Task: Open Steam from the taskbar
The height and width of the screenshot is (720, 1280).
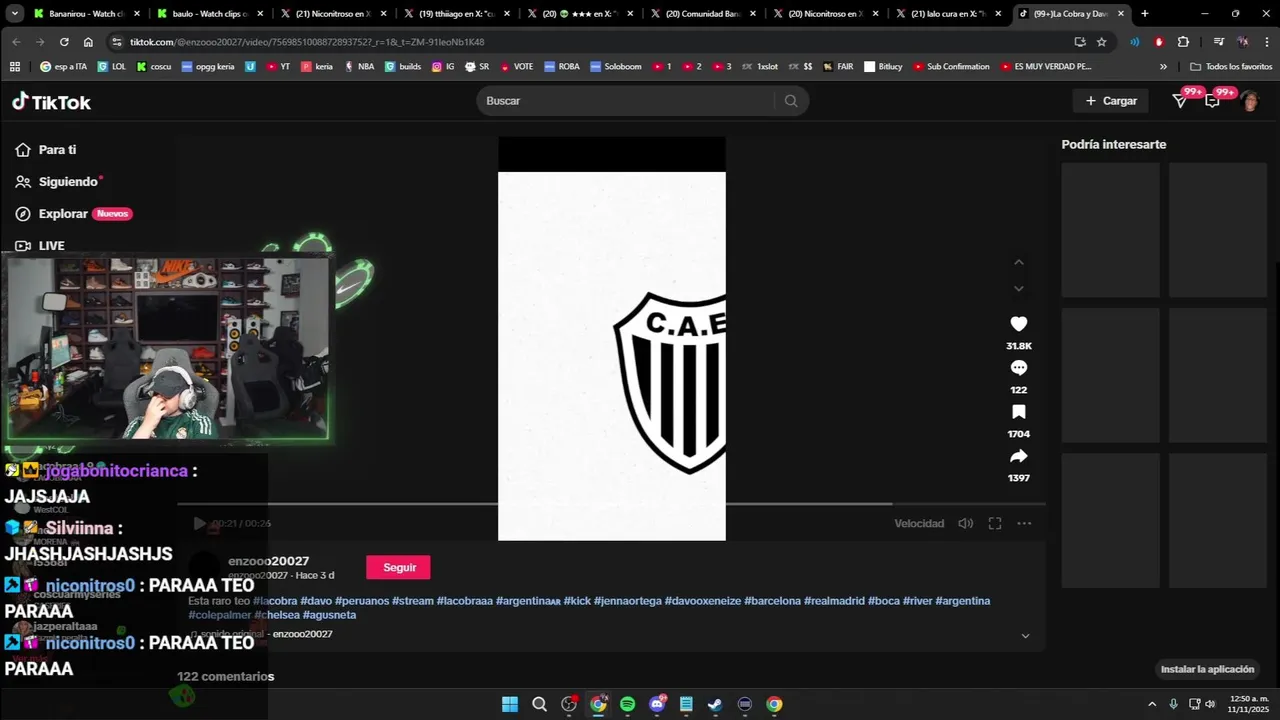Action: 715,704
